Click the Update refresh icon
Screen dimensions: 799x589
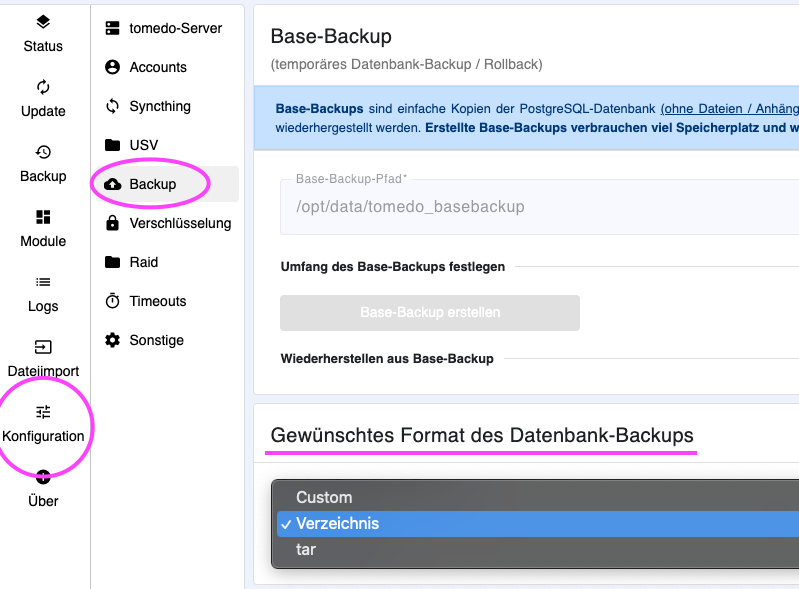[43, 87]
